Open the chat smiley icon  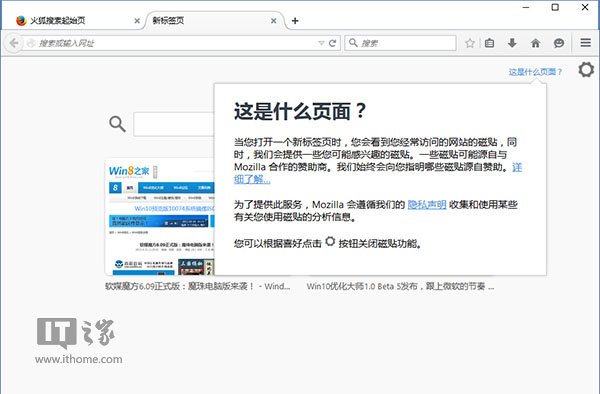(x=559, y=43)
